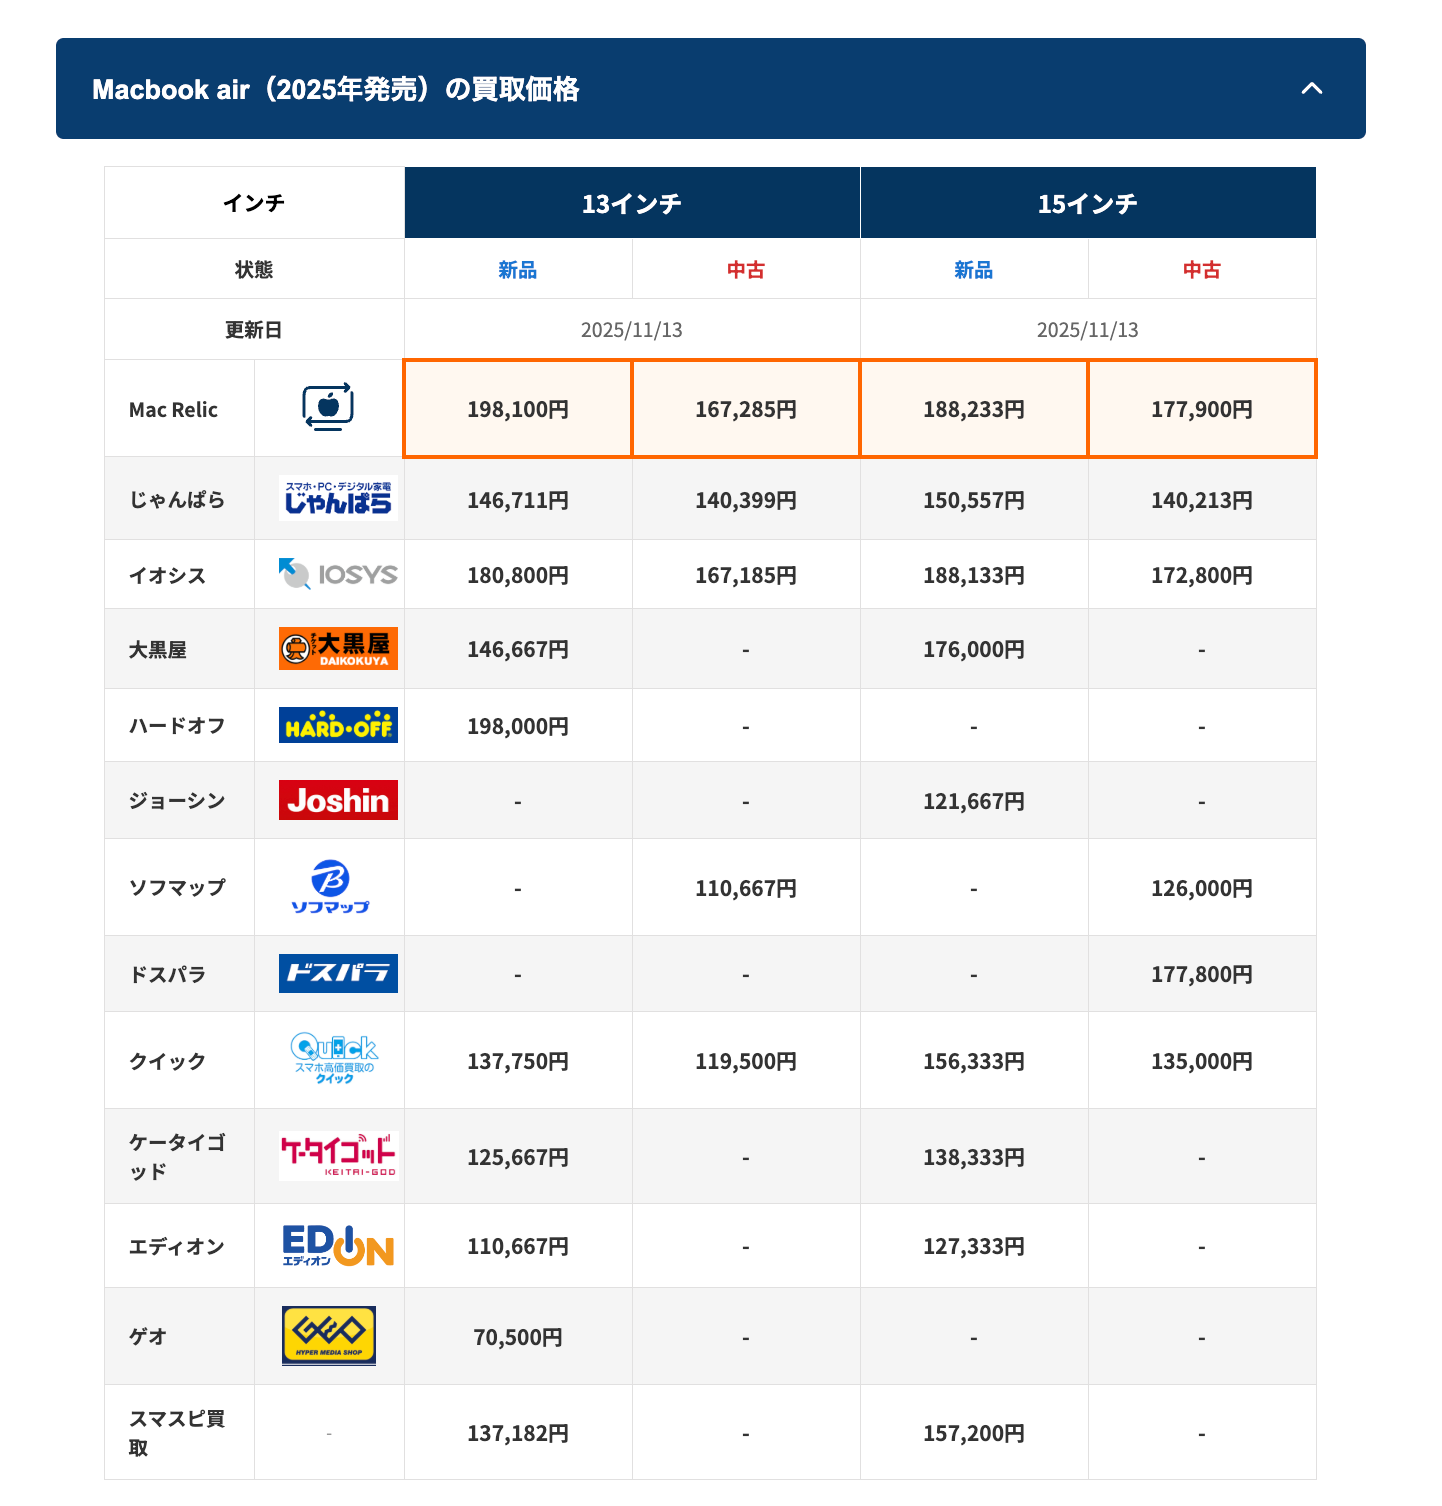
Task: Click the ドスパラ store name text
Action: (x=167, y=974)
